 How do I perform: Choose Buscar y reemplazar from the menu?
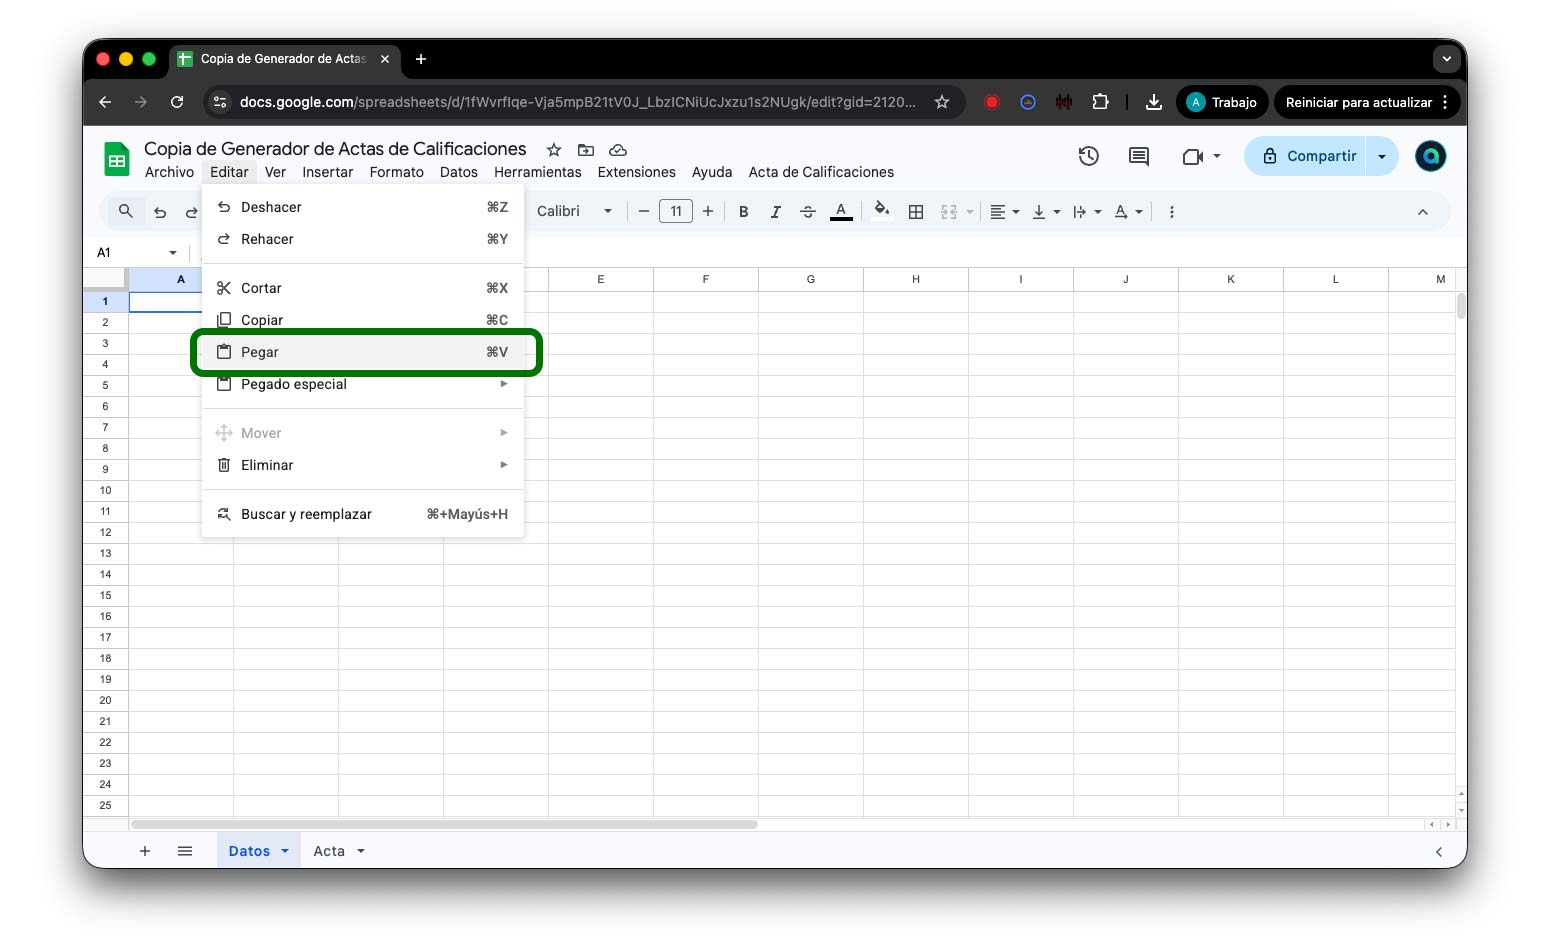[305, 514]
